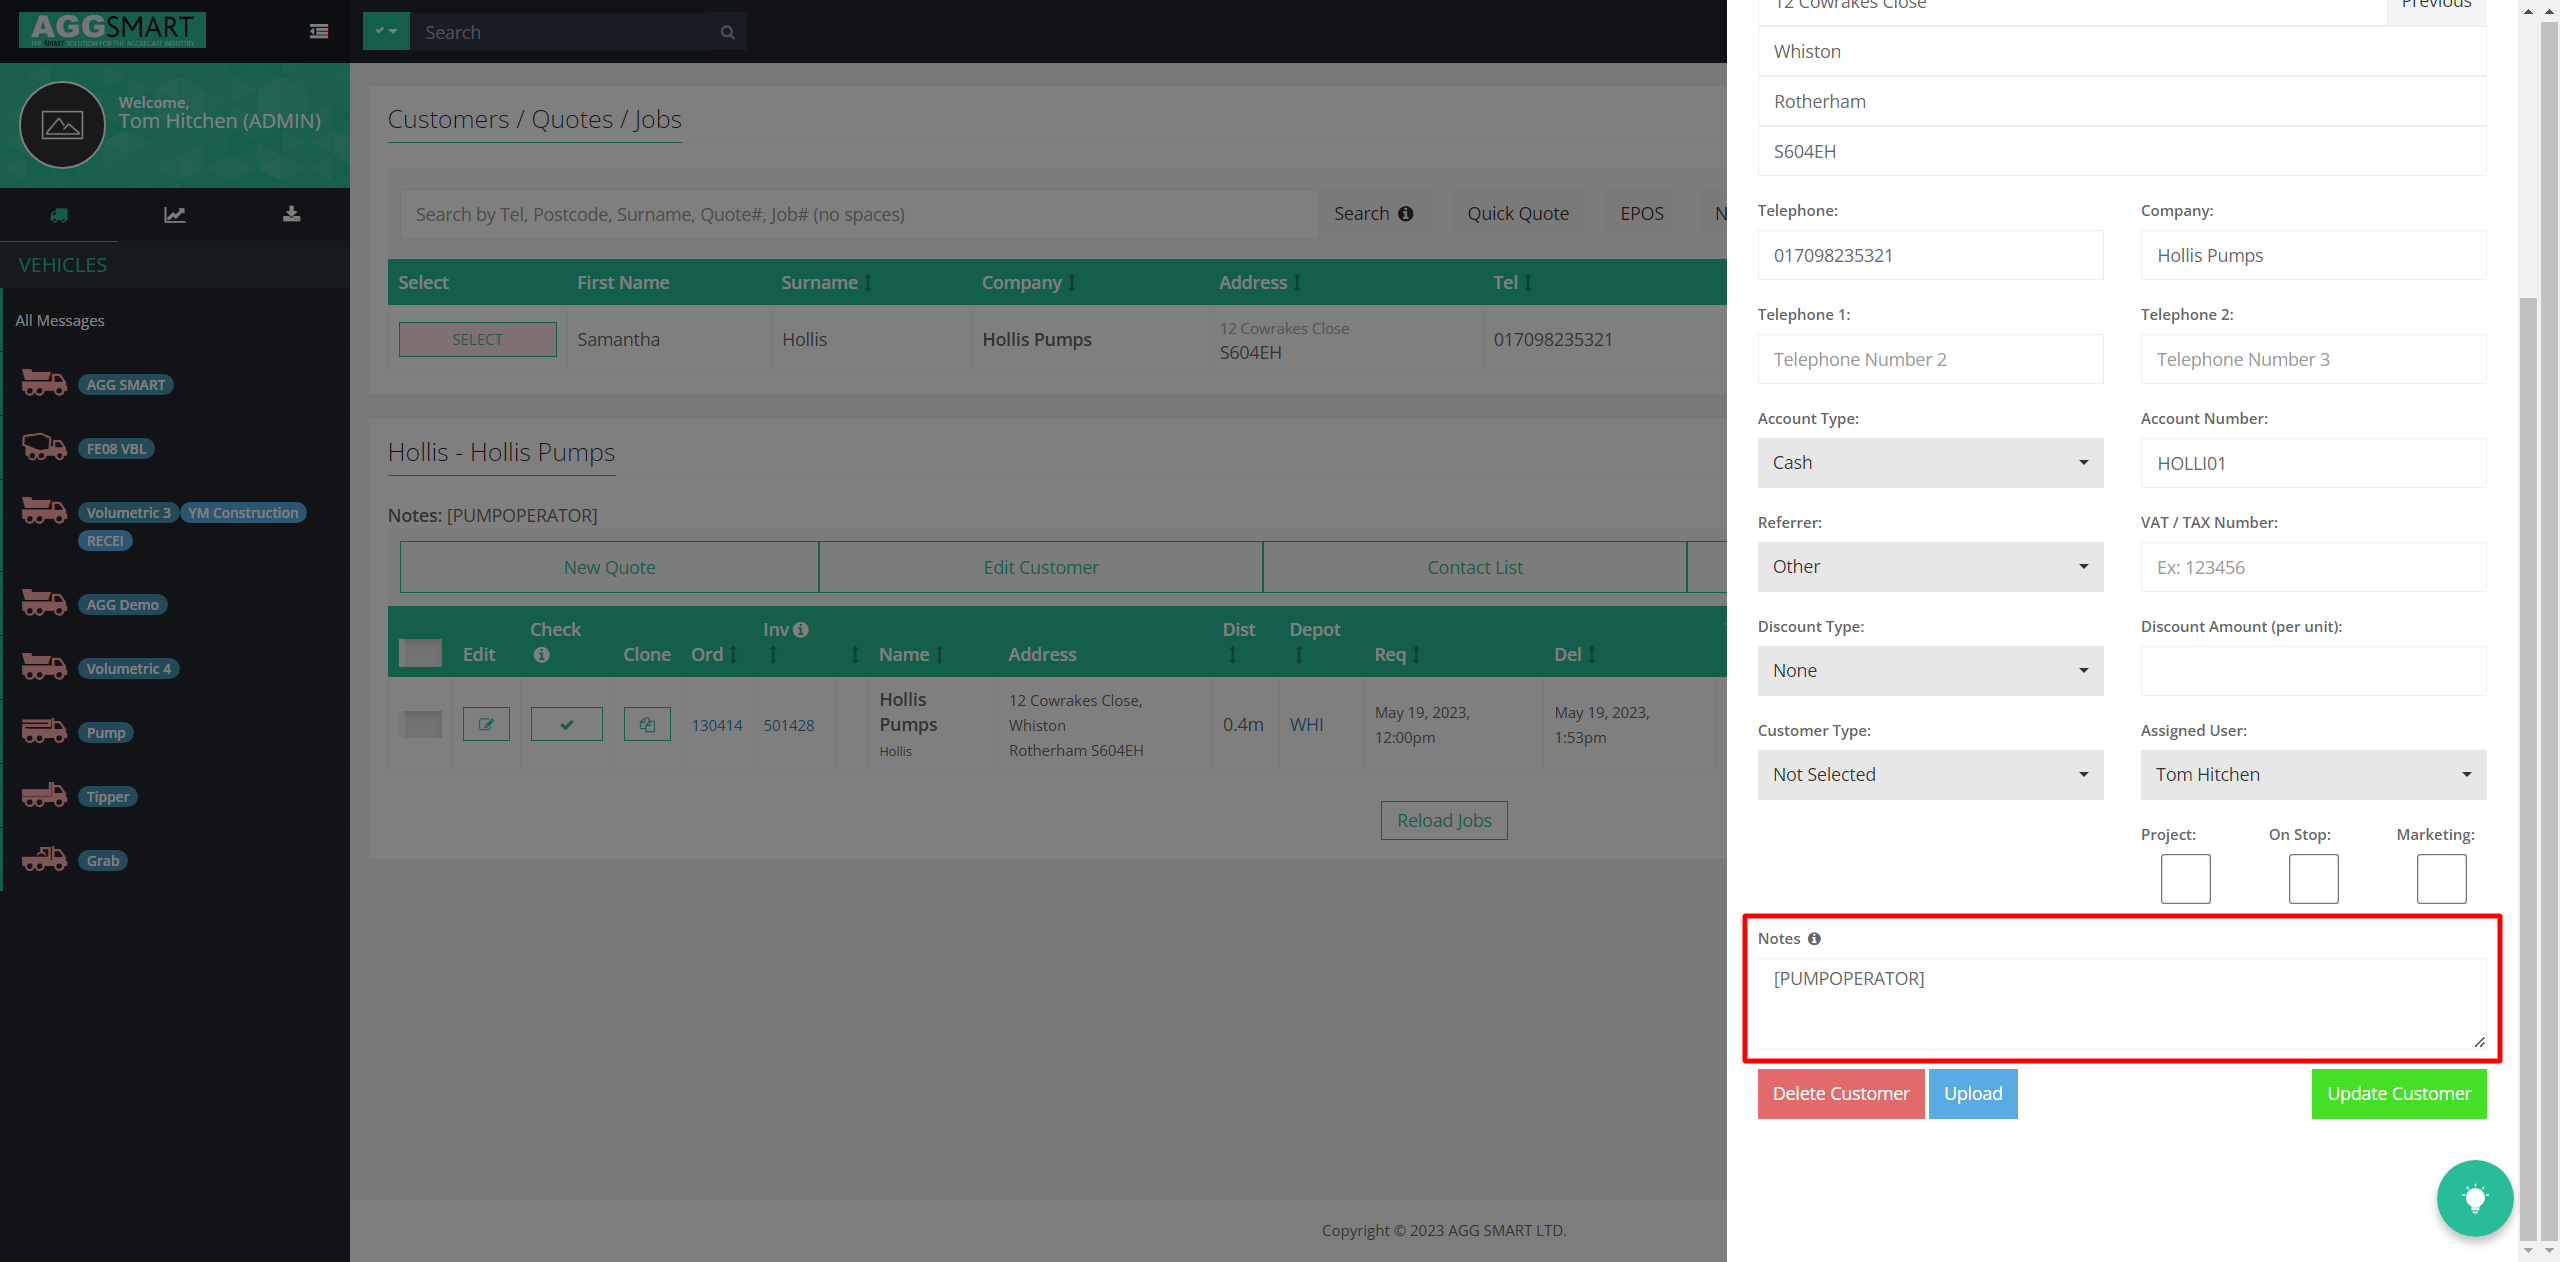Open EPOS
Image resolution: width=2560 pixels, height=1262 pixels.
point(1642,214)
